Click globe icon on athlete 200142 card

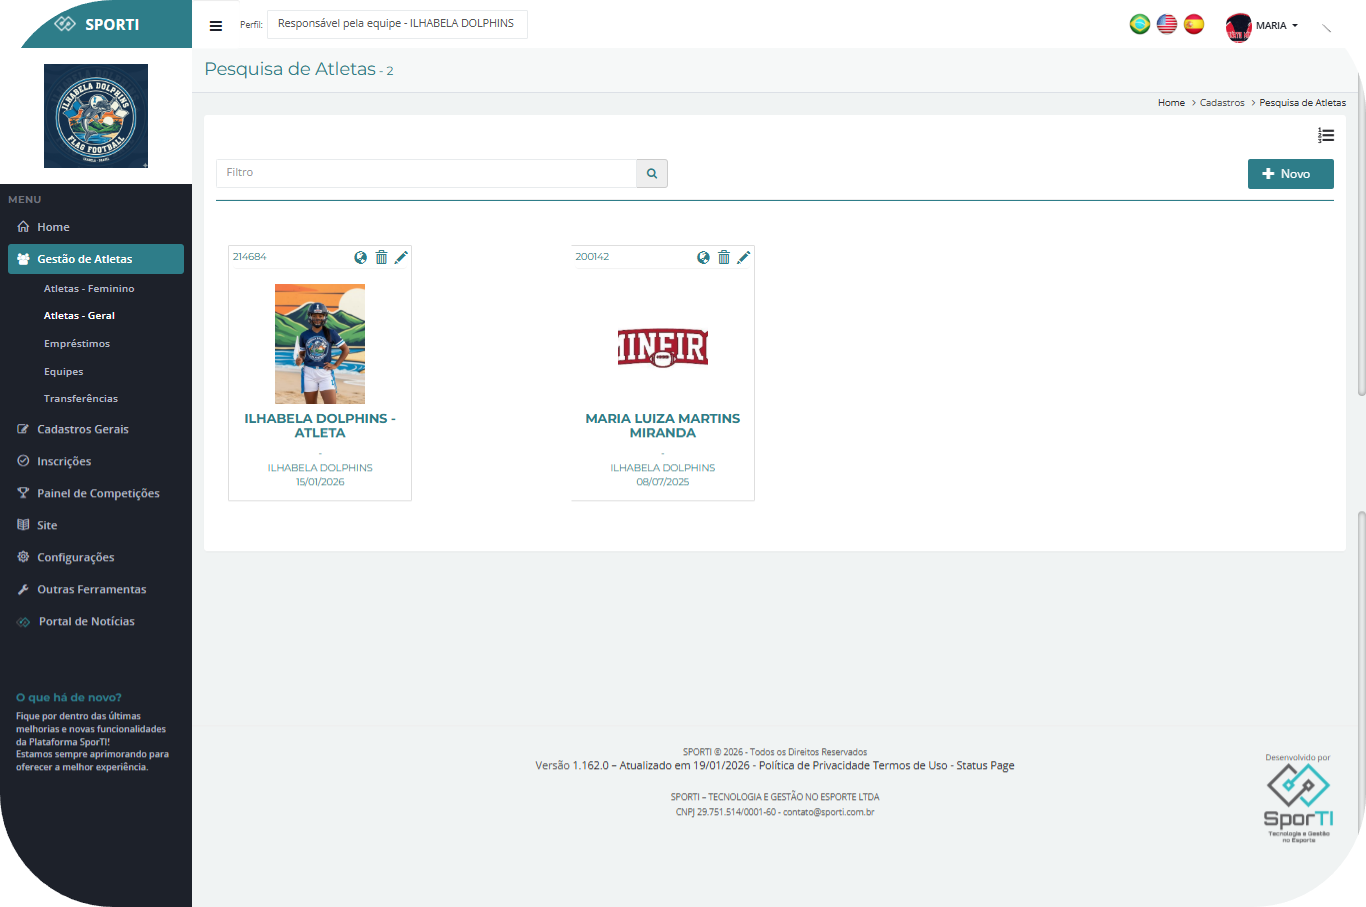click(x=703, y=257)
